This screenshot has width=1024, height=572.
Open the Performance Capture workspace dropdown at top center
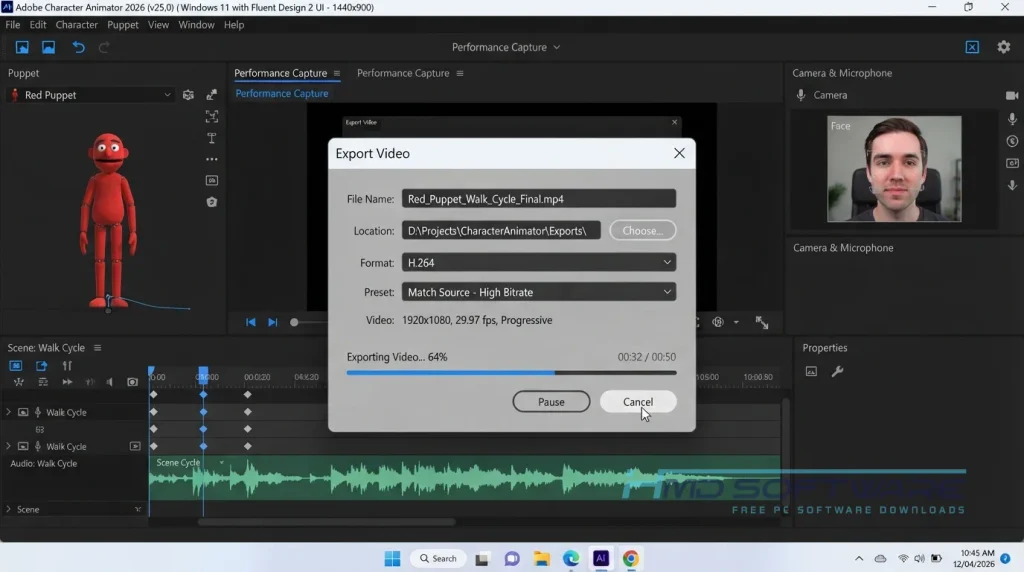coord(506,47)
